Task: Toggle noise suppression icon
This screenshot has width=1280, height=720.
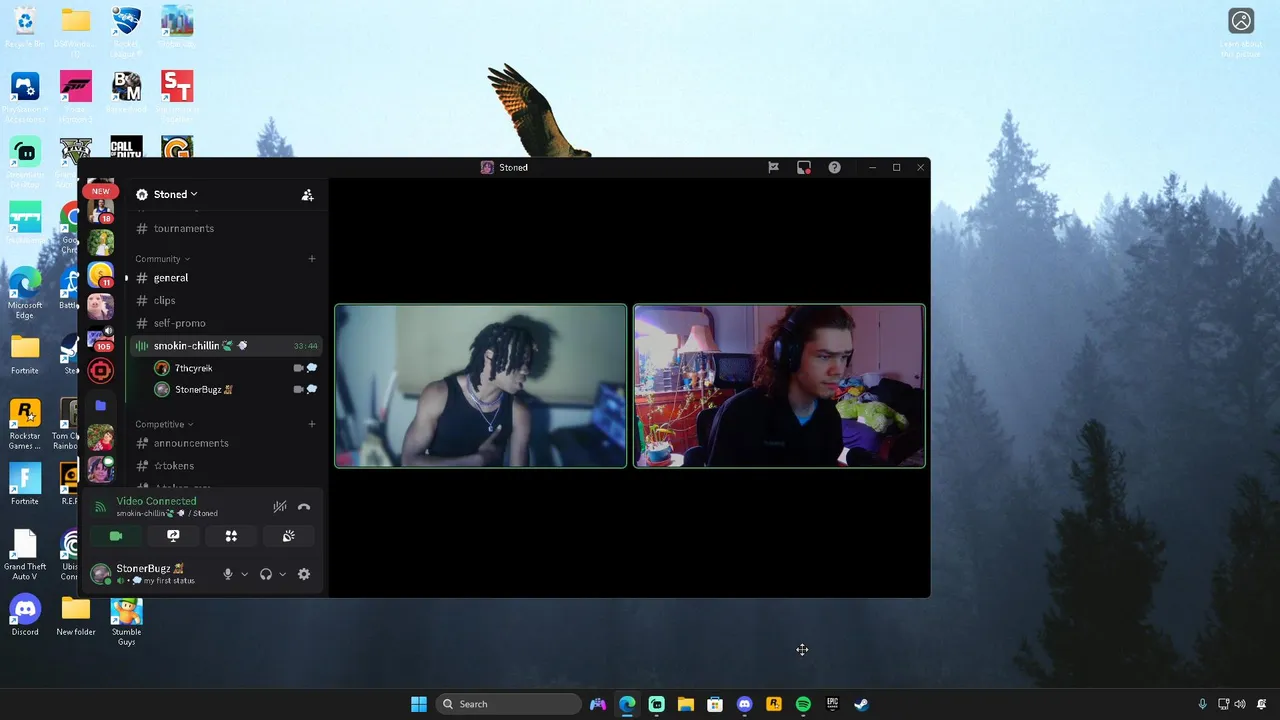Action: [280, 507]
